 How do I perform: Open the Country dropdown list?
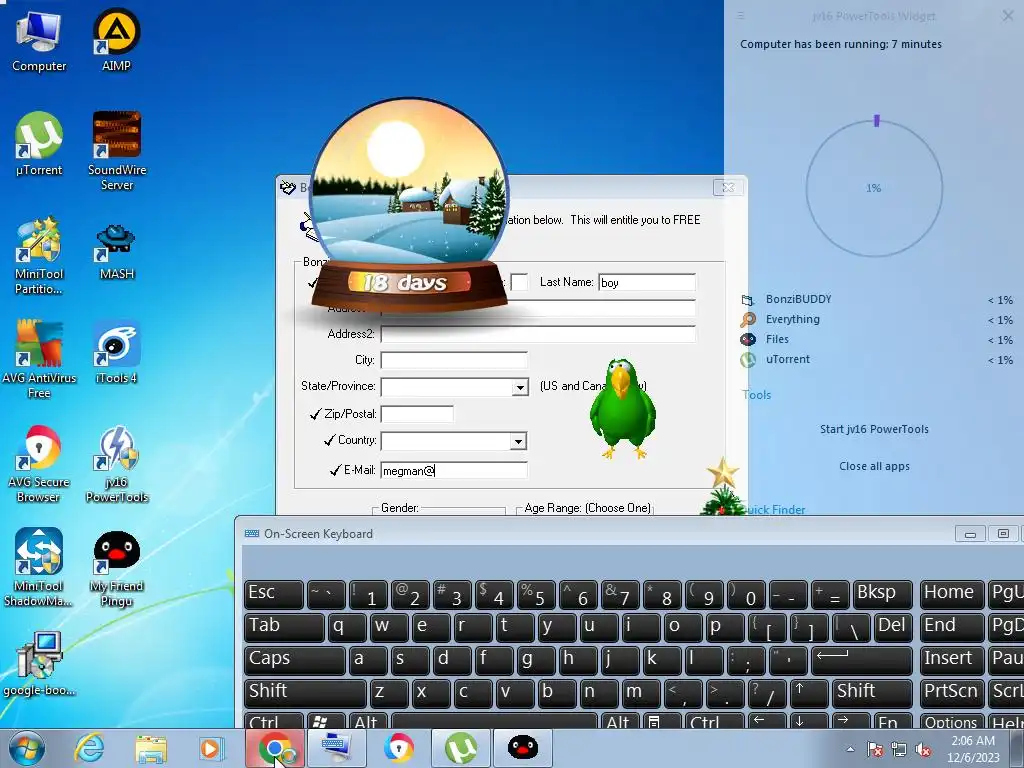519,441
